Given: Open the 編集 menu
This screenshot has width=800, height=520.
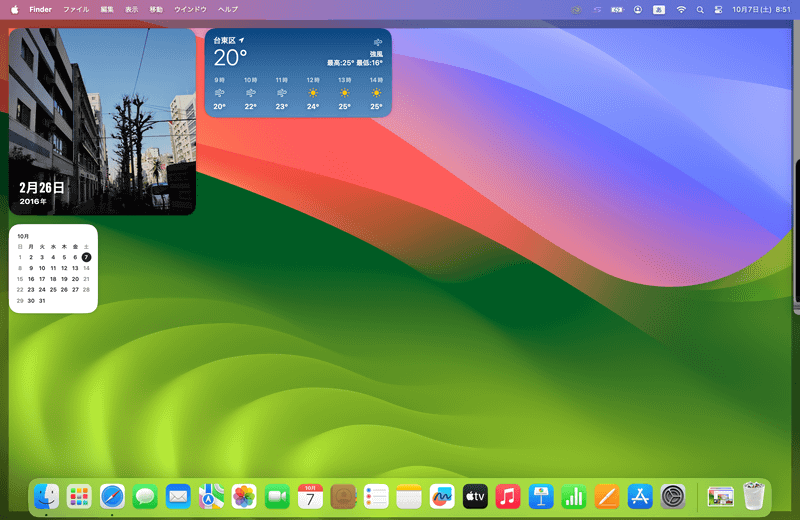Looking at the screenshot, I should click(x=107, y=9).
